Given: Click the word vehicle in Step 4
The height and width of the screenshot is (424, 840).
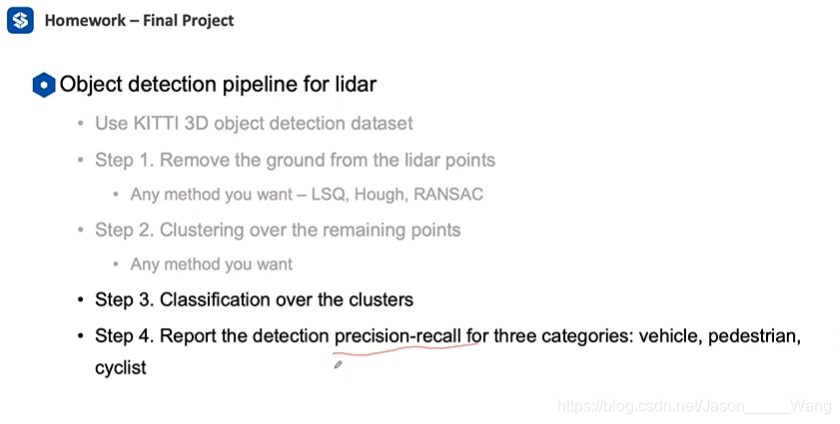Looking at the screenshot, I should pyautogui.click(x=670, y=336).
